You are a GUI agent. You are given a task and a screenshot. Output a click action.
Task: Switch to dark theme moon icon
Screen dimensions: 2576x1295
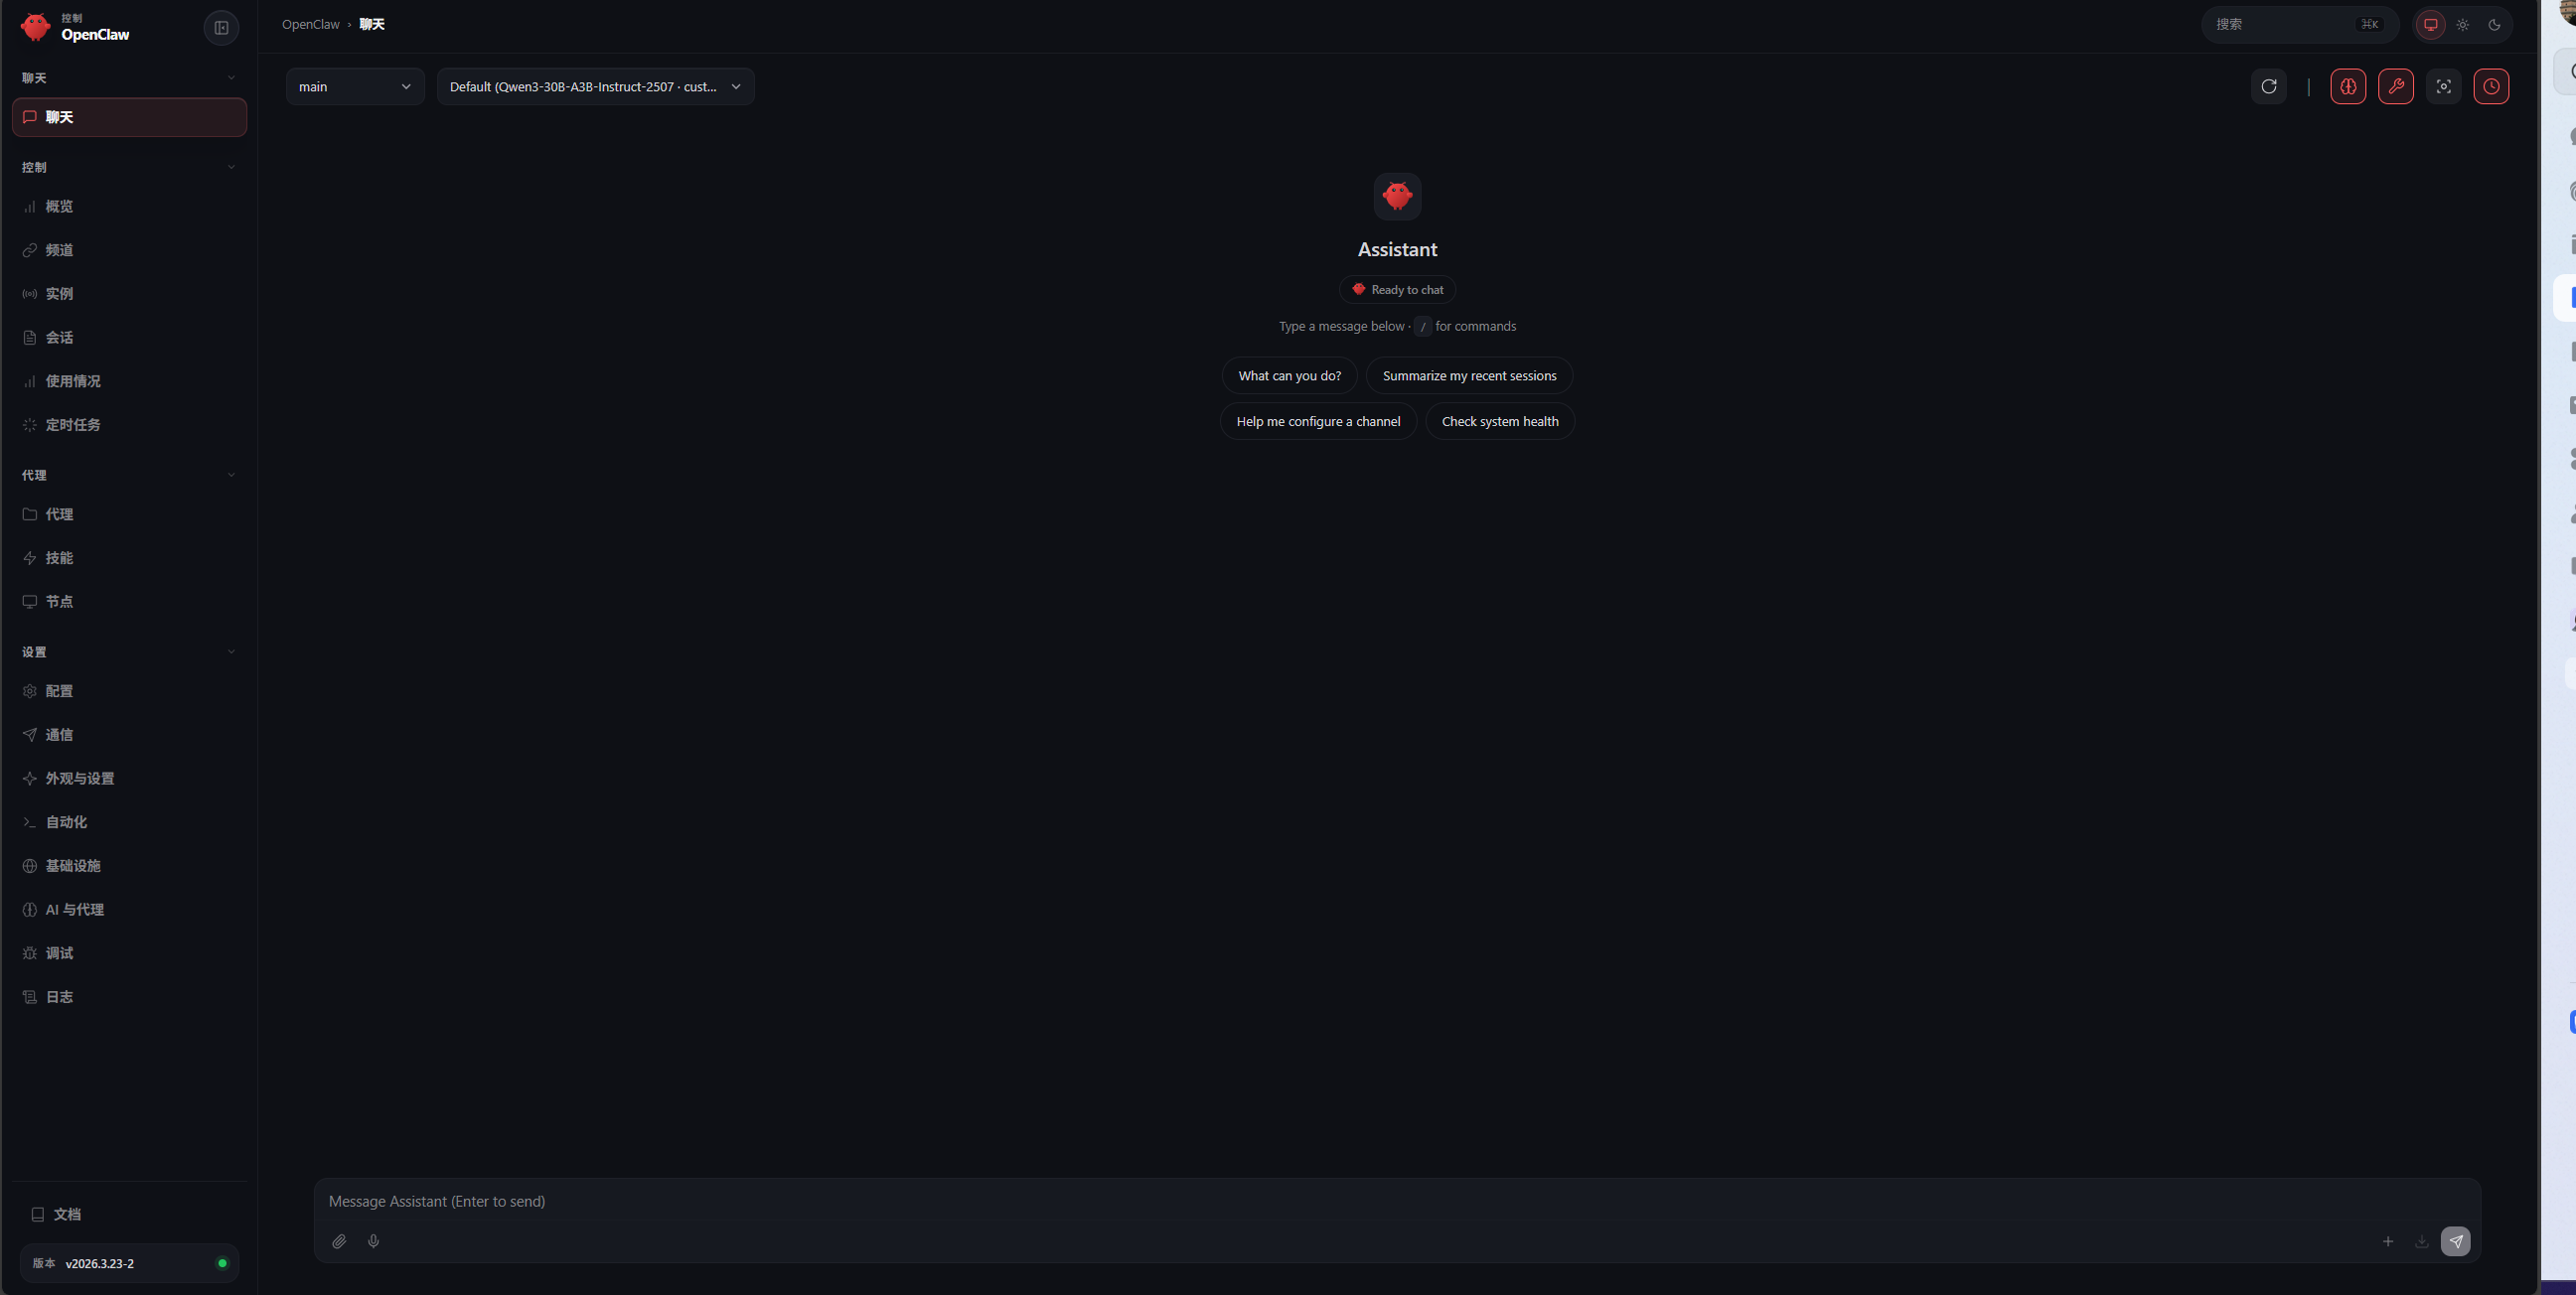coord(2494,25)
